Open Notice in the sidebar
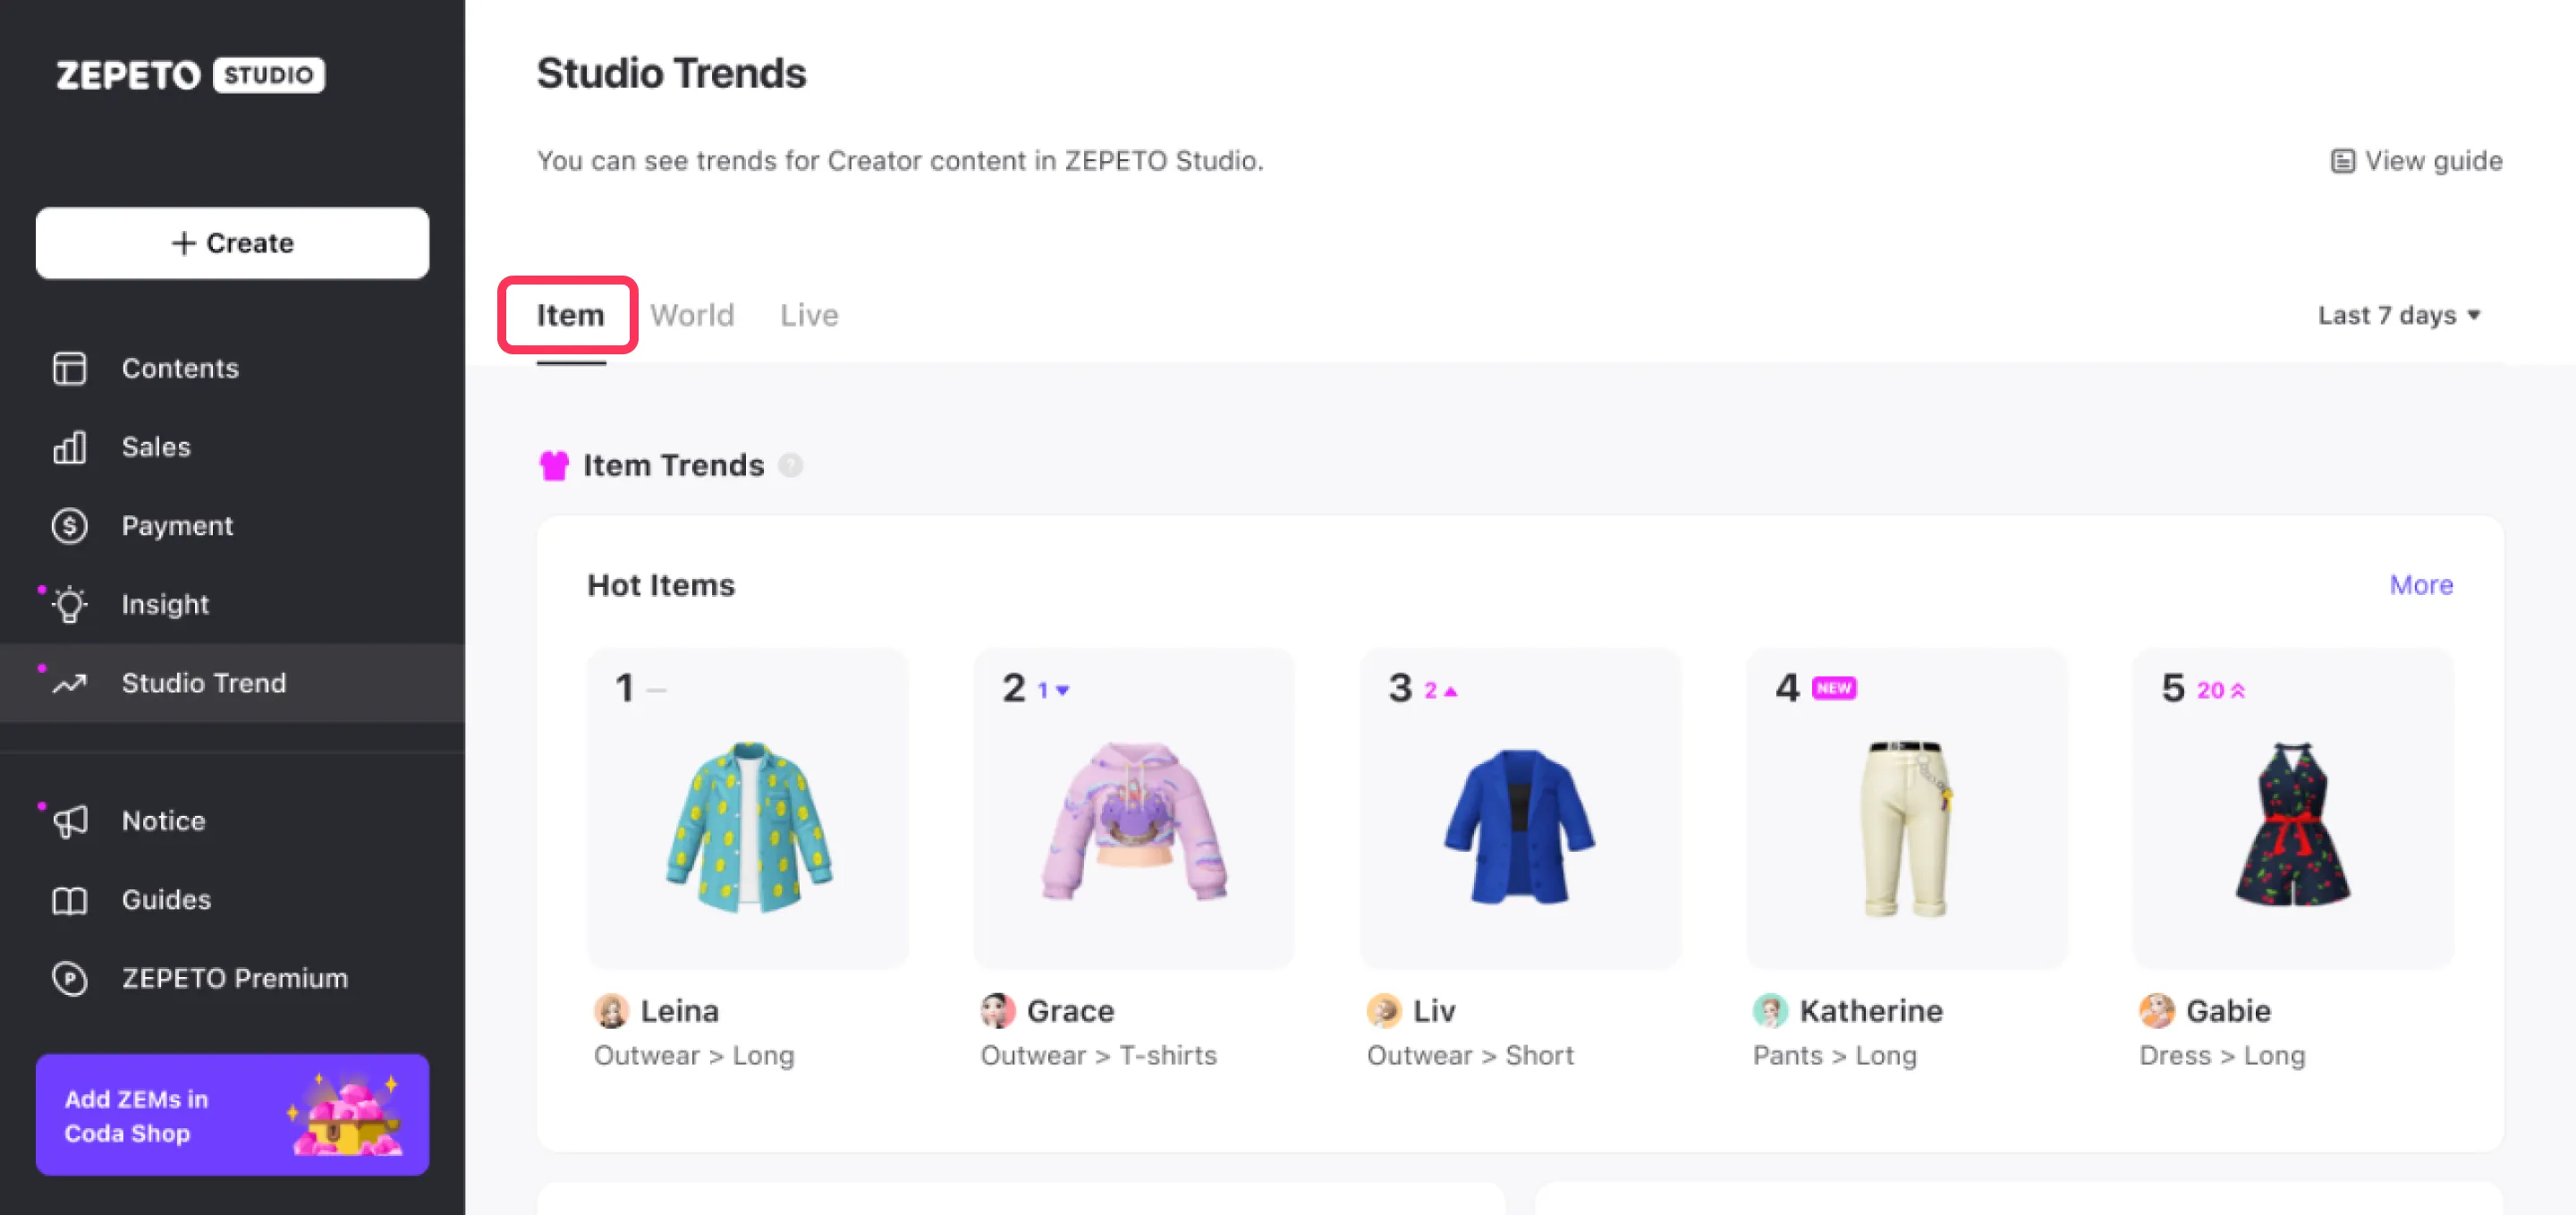Image resolution: width=2576 pixels, height=1215 pixels. [232, 821]
